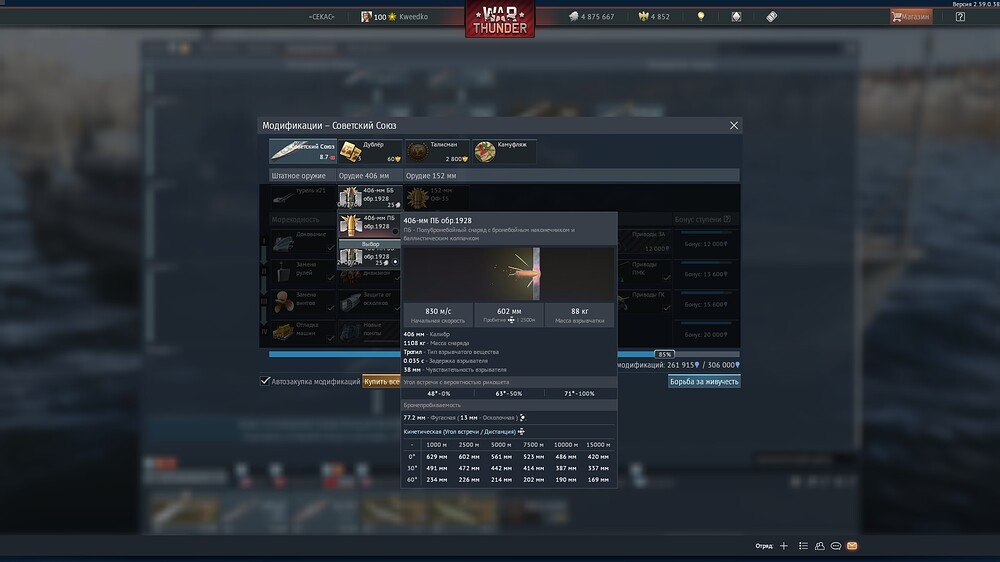
Task: Click the Приводы ЗА modification
Action: 644,242
